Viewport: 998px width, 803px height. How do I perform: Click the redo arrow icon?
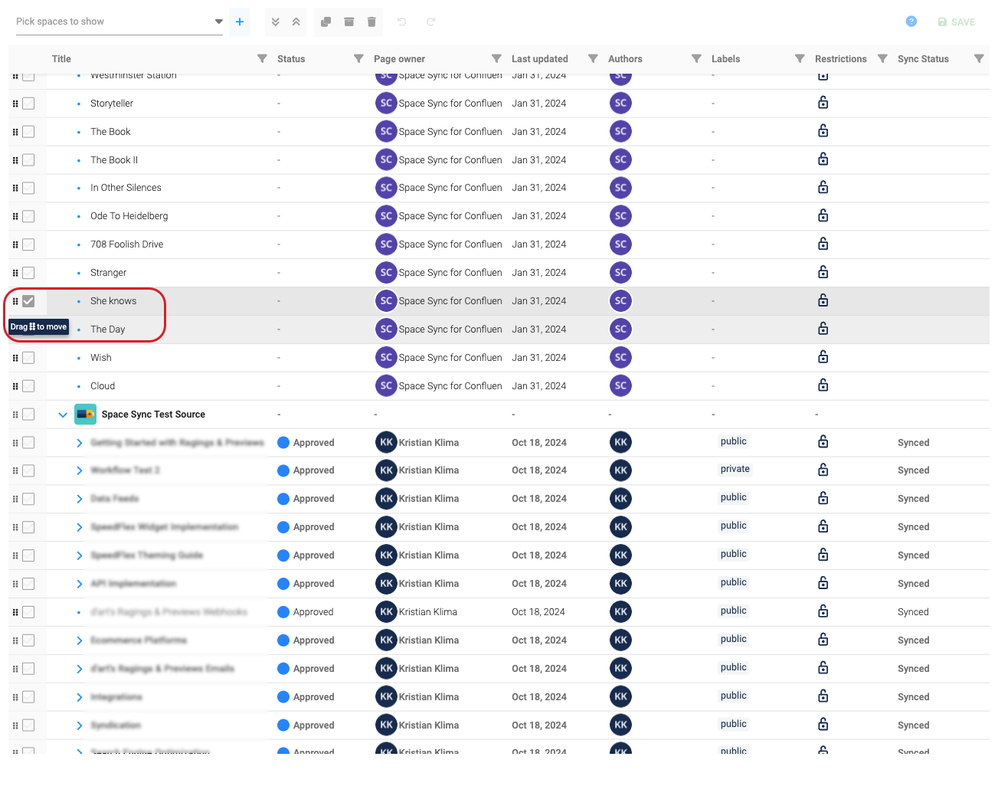point(431,22)
